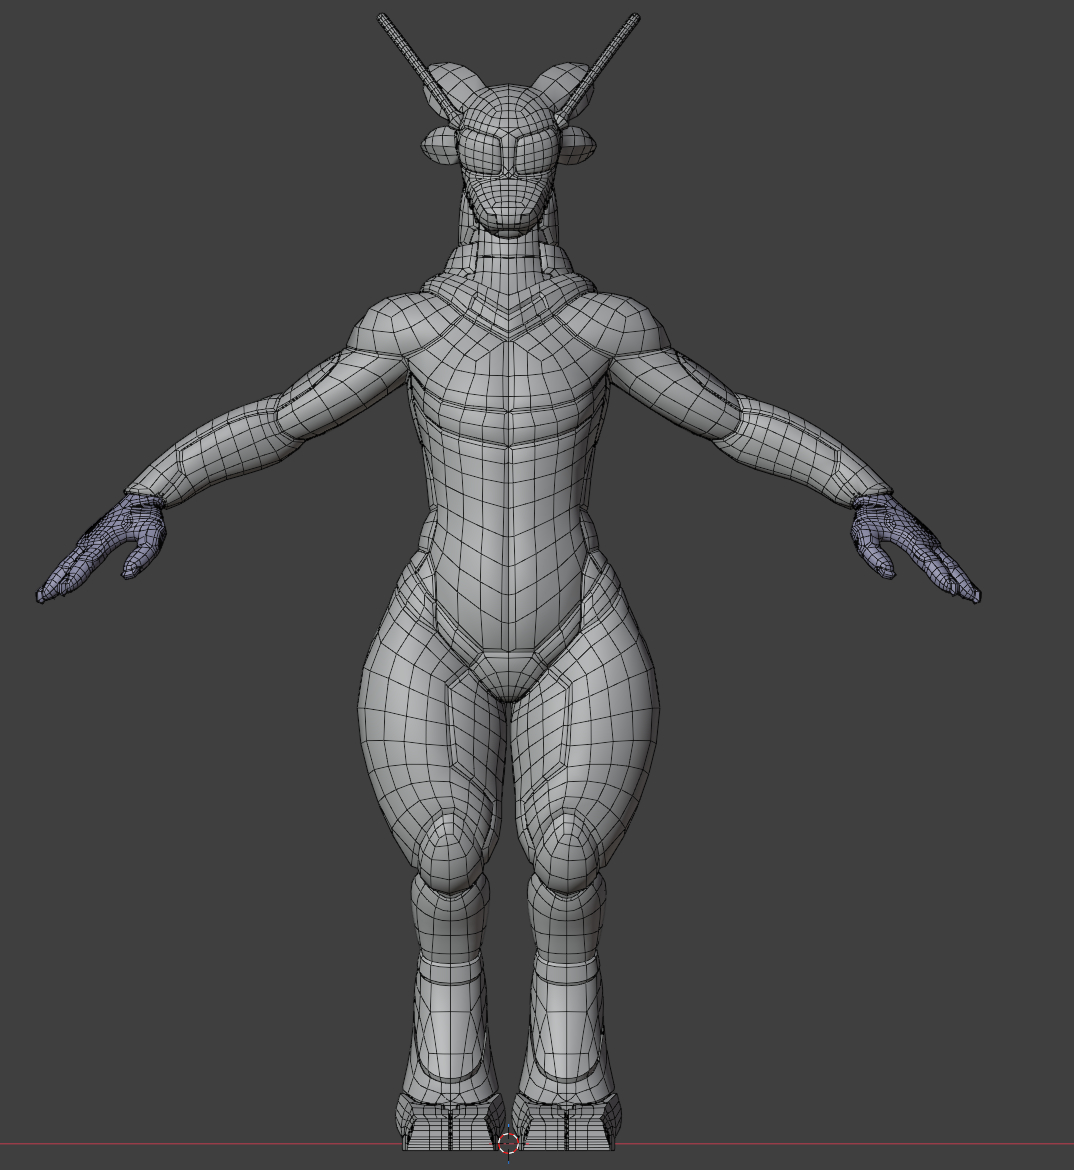Viewport: 1074px width, 1170px height.
Task: Click the hoof-like foot on the right
Action: tap(567, 1120)
